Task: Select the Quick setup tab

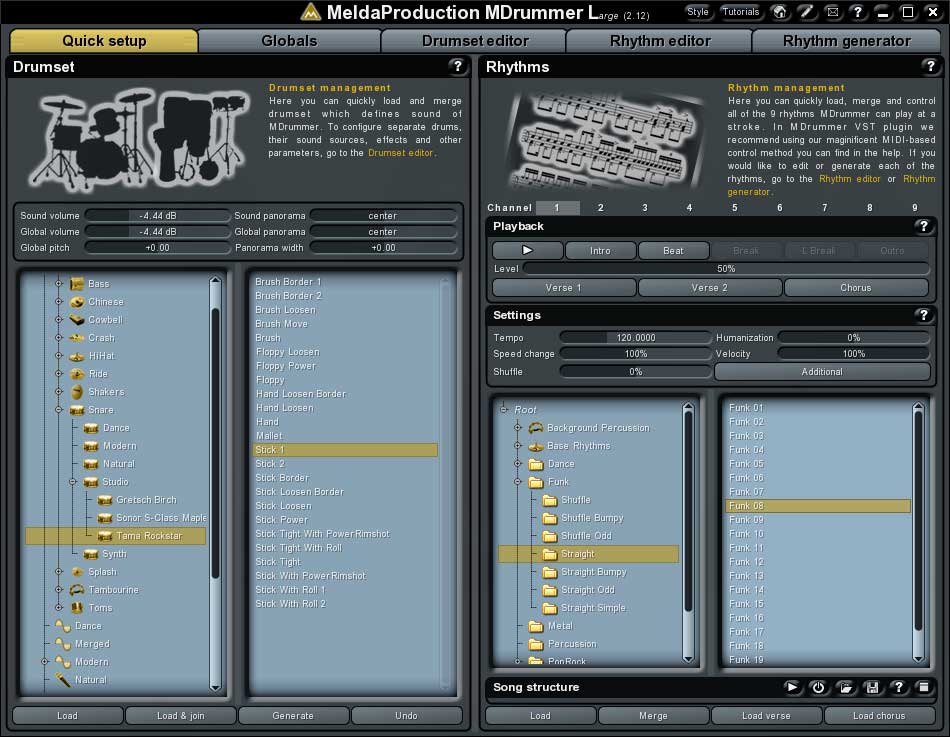Action: [x=104, y=41]
